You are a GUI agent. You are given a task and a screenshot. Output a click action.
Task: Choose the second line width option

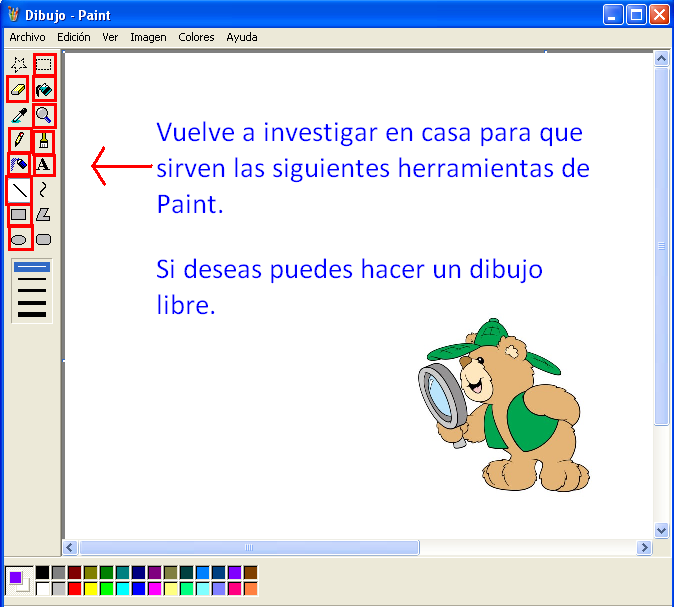(32, 279)
